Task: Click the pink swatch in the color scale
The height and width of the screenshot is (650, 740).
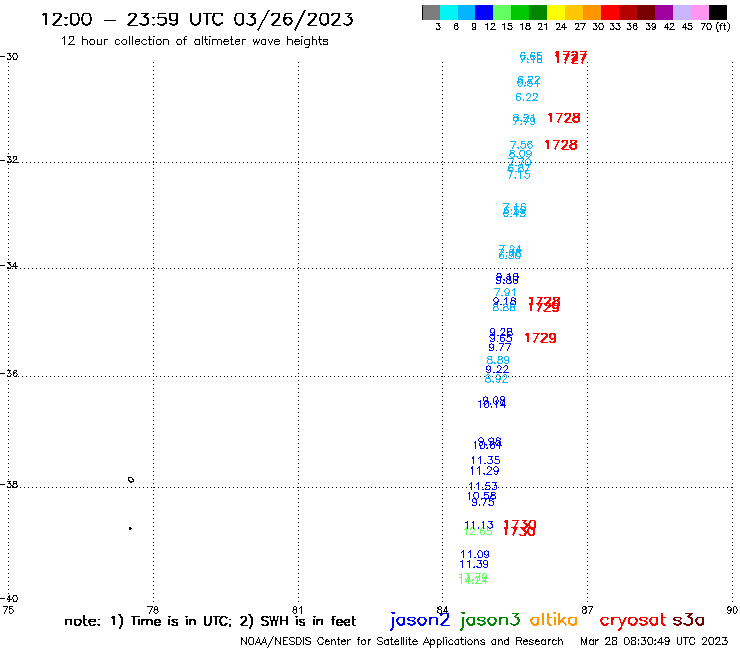Action: click(x=699, y=12)
